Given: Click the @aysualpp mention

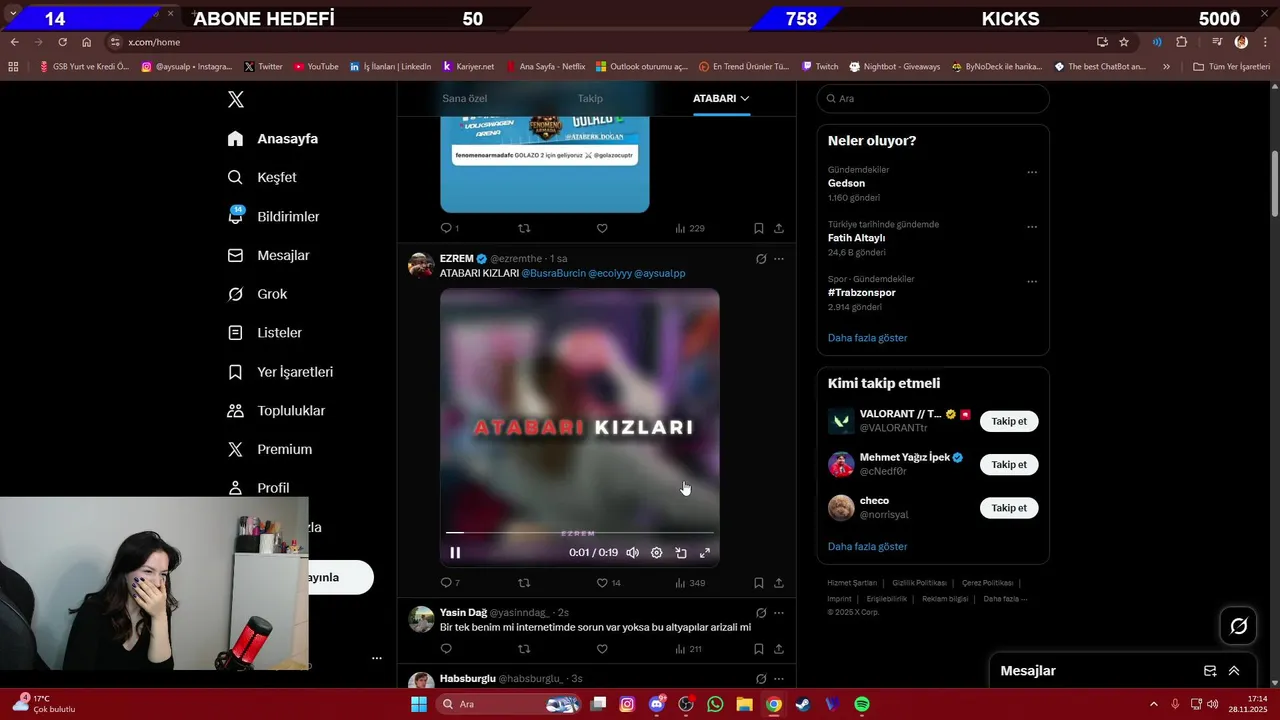Looking at the screenshot, I should click(660, 273).
